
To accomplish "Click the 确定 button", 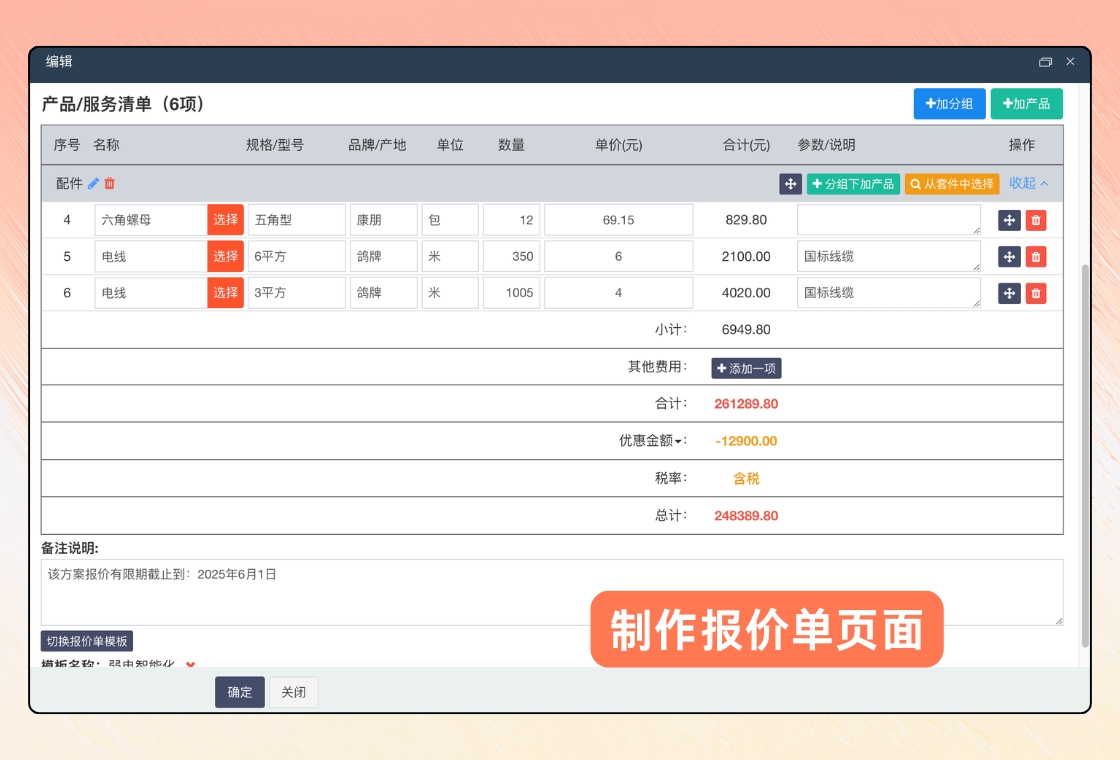I will pos(240,692).
